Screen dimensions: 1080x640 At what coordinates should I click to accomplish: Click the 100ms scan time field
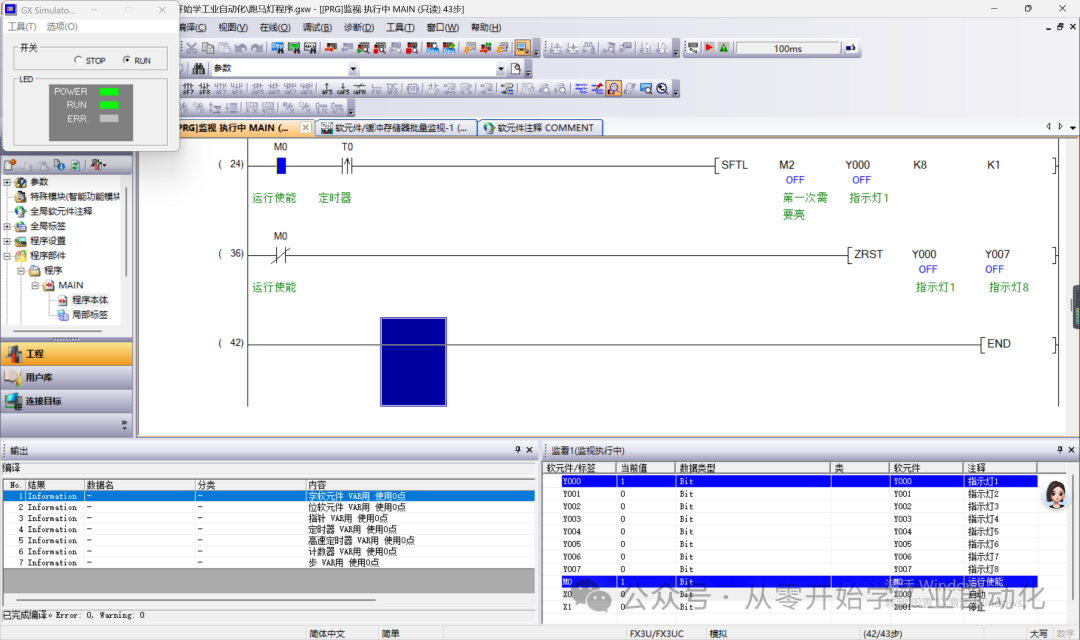coord(788,48)
